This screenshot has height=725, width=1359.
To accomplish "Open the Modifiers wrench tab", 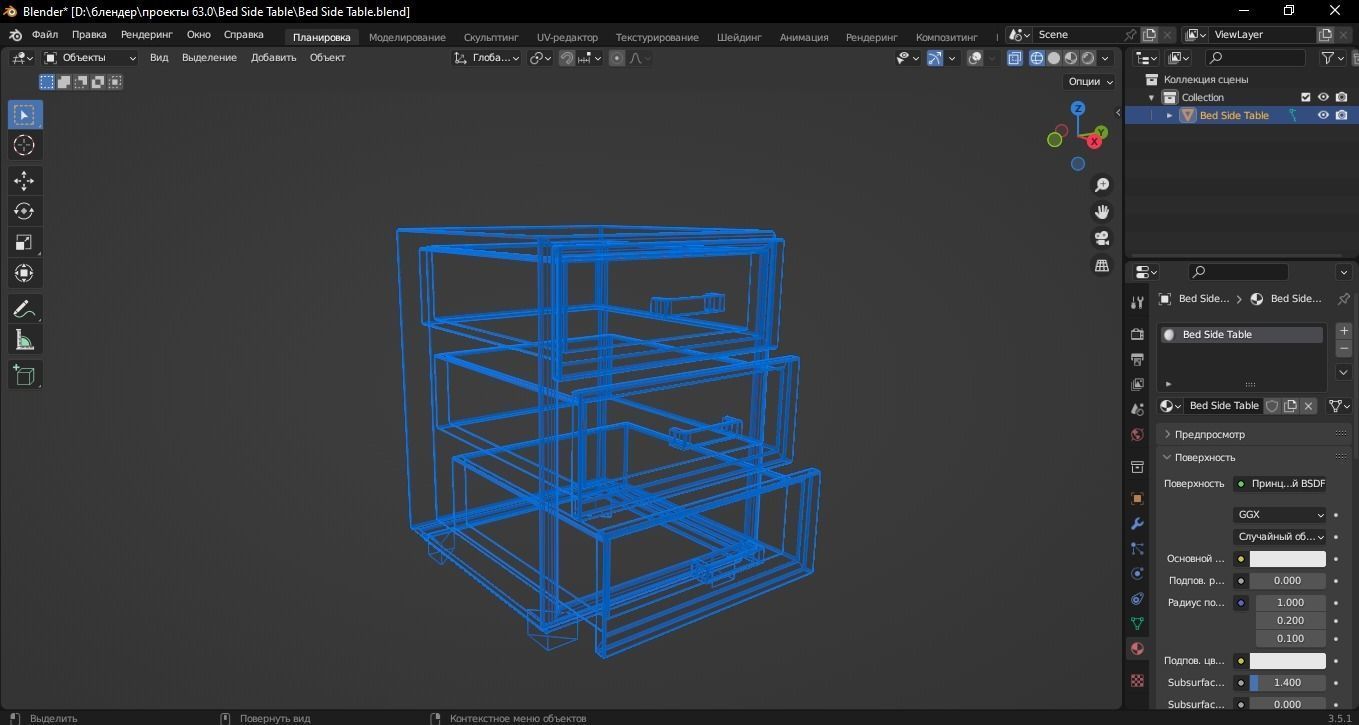I will pos(1137,524).
